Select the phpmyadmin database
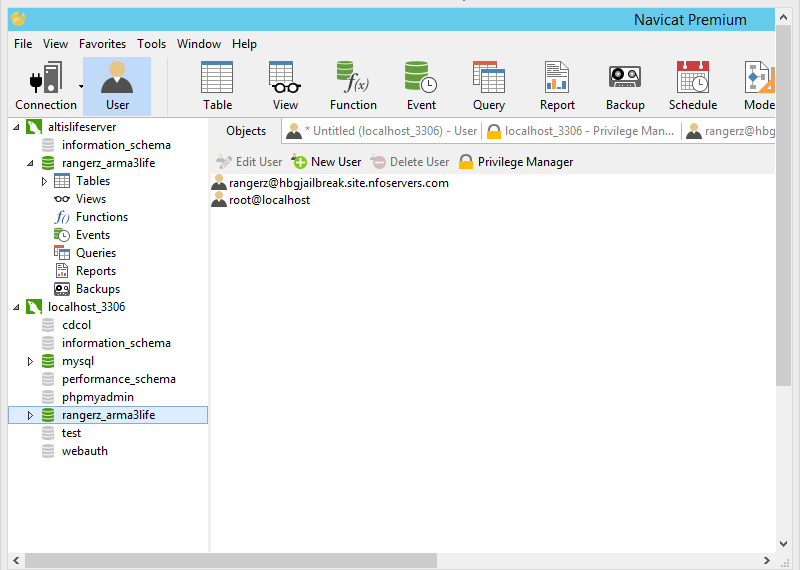Screen dimensions: 800x570 97,397
